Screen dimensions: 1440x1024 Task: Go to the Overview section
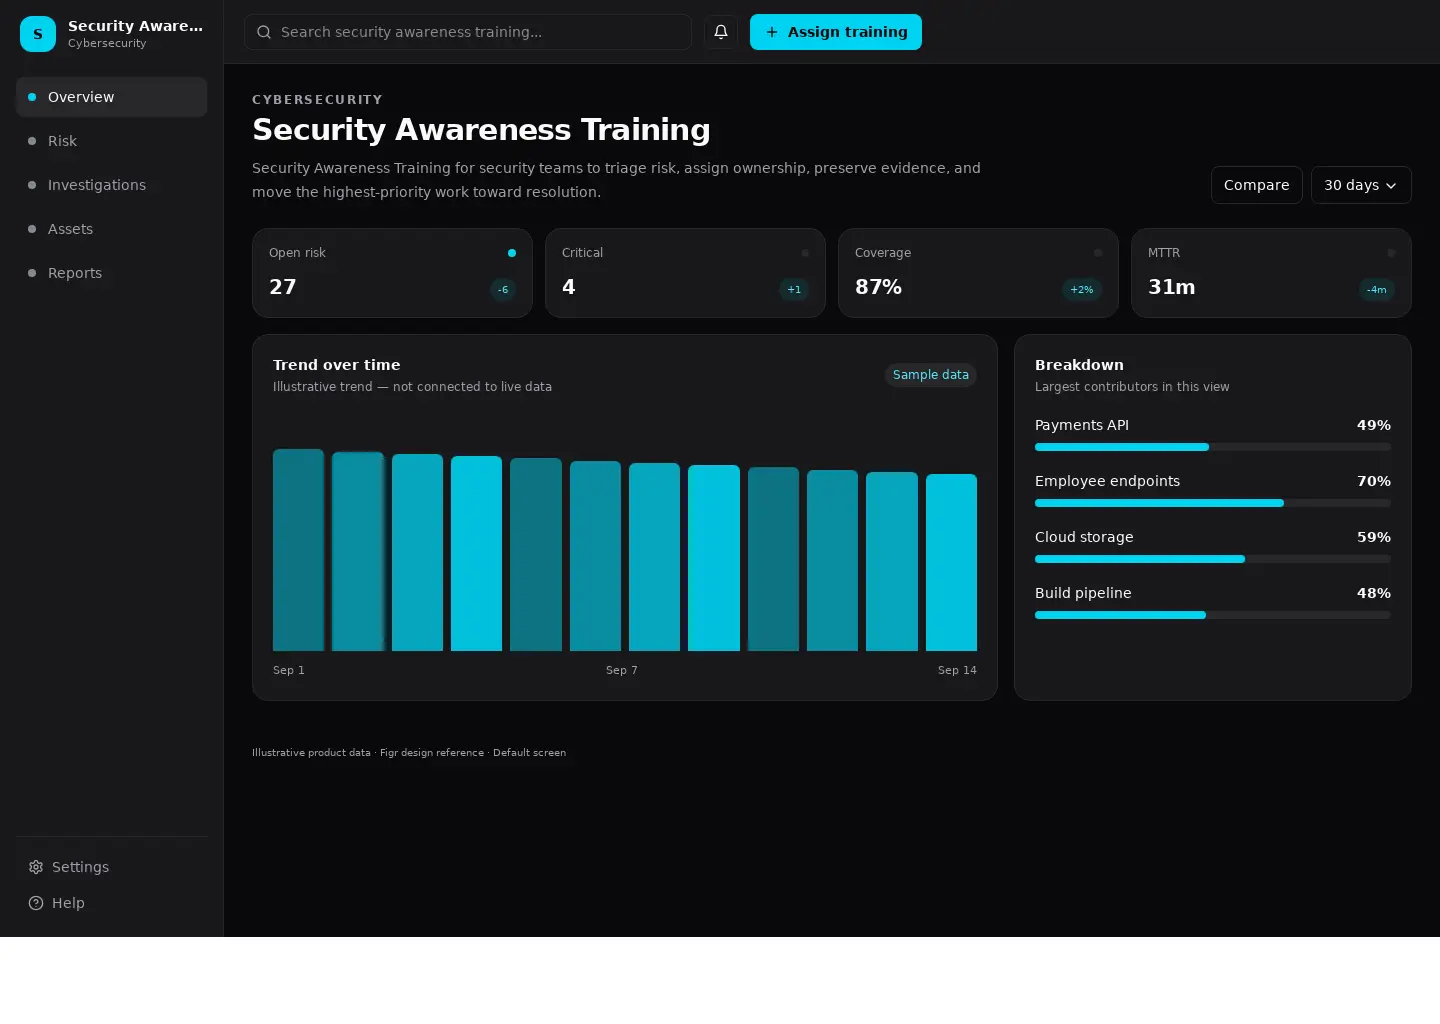coord(112,97)
